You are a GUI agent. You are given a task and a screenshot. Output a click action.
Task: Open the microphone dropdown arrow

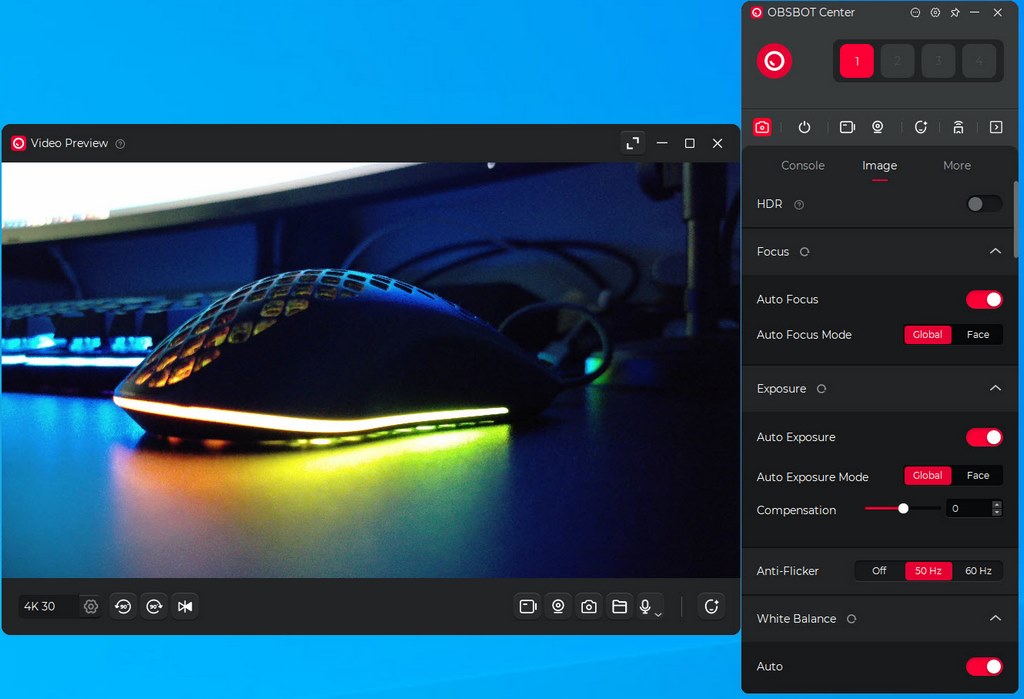(x=658, y=614)
